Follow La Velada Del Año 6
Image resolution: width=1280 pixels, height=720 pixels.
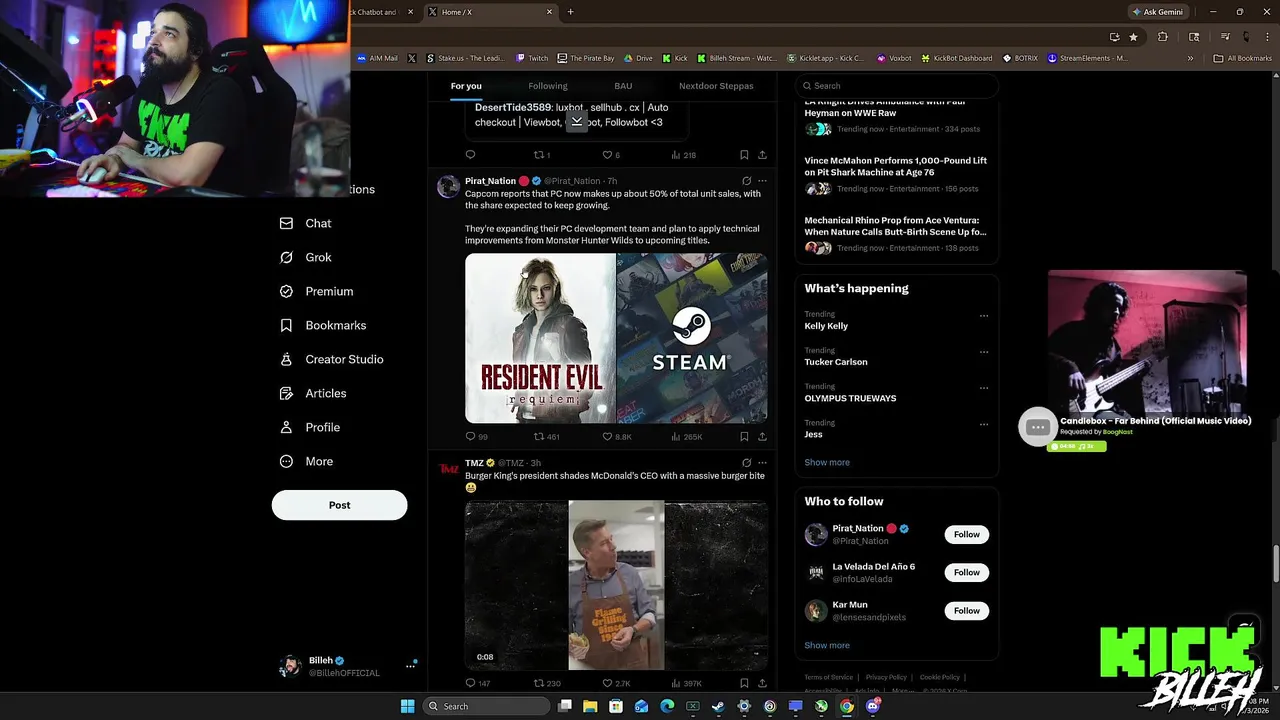[967, 572]
